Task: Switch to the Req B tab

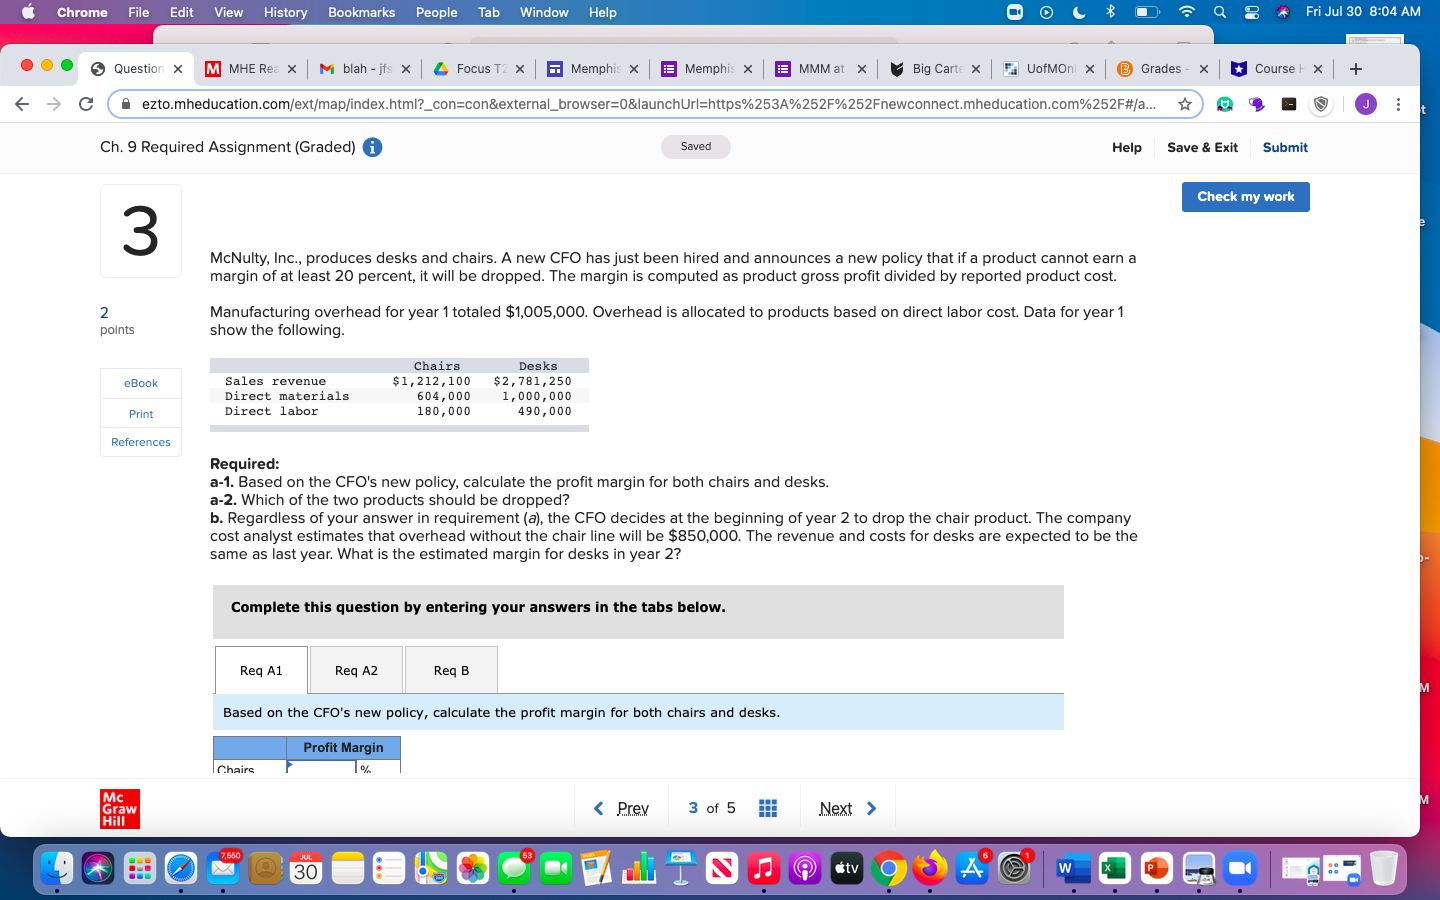Action: coord(450,670)
